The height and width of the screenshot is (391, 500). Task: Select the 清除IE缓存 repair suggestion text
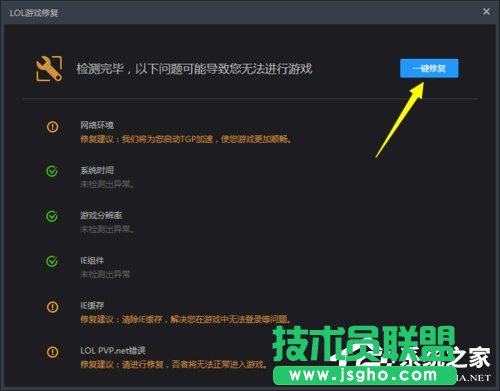[185, 319]
